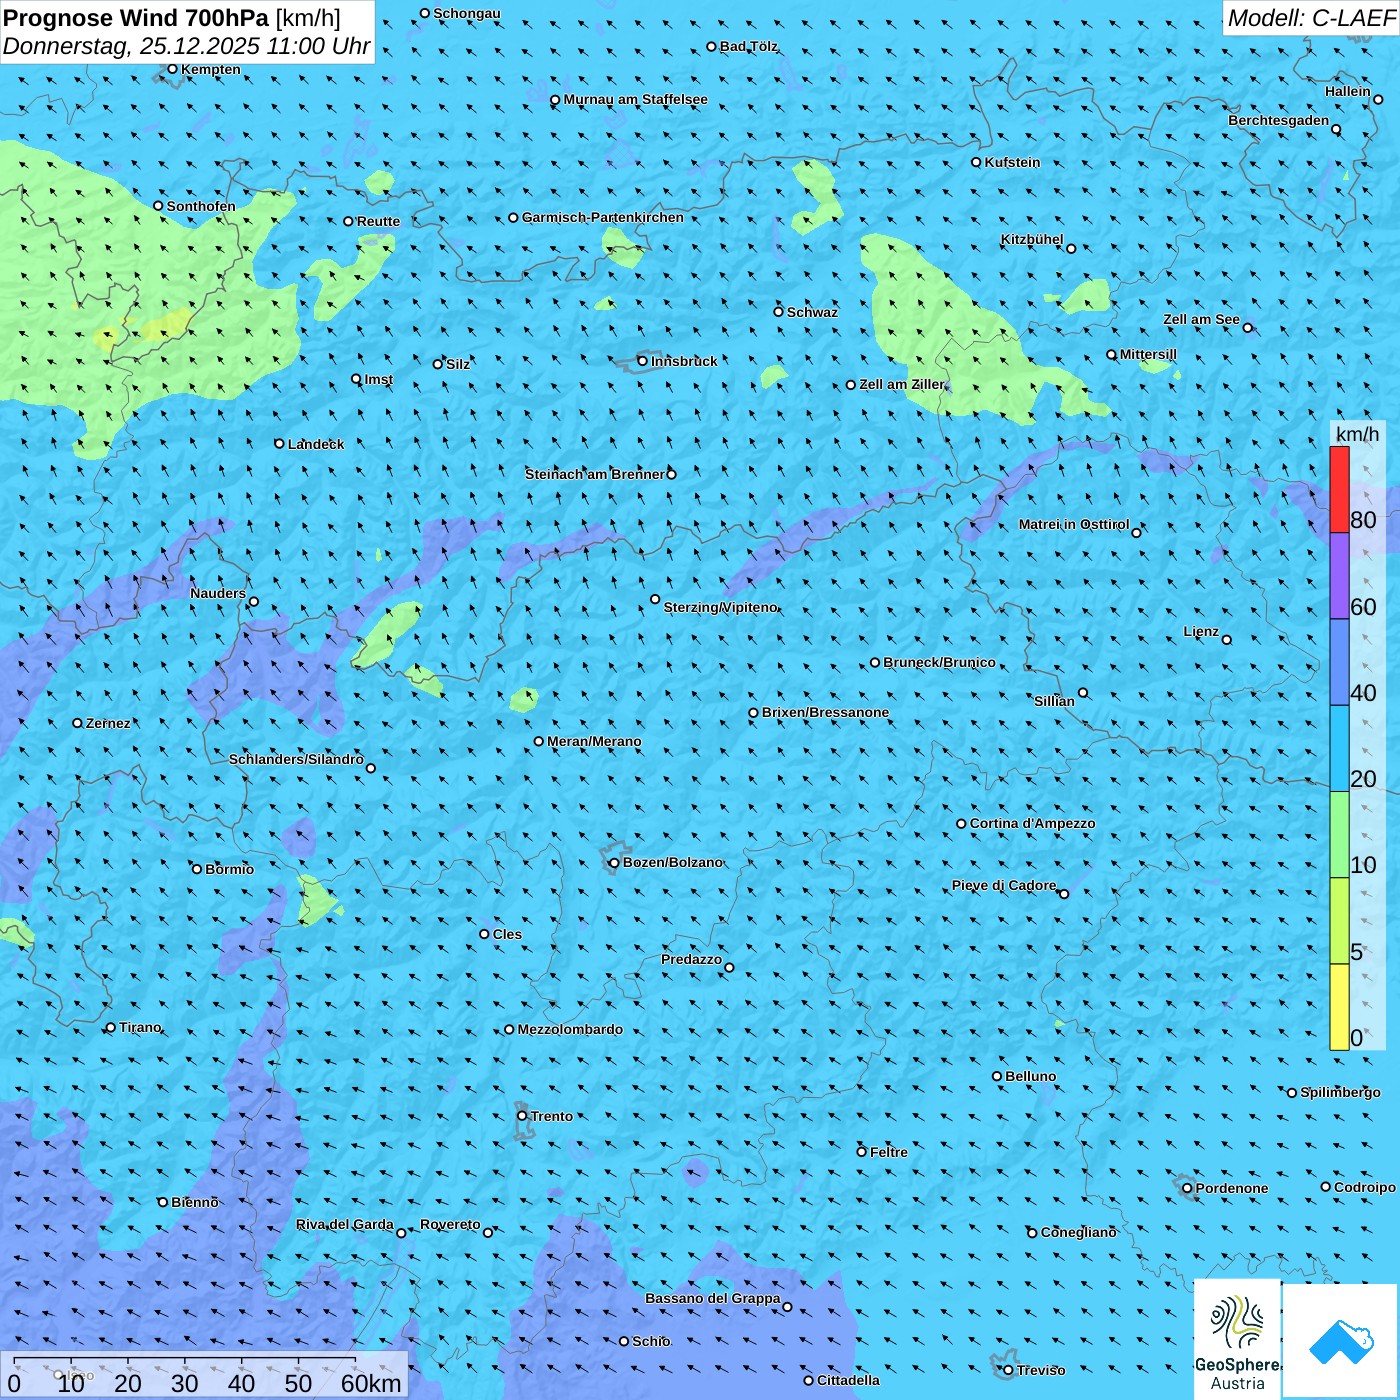
Task: Click the Lienz city marker
Action: [1227, 640]
